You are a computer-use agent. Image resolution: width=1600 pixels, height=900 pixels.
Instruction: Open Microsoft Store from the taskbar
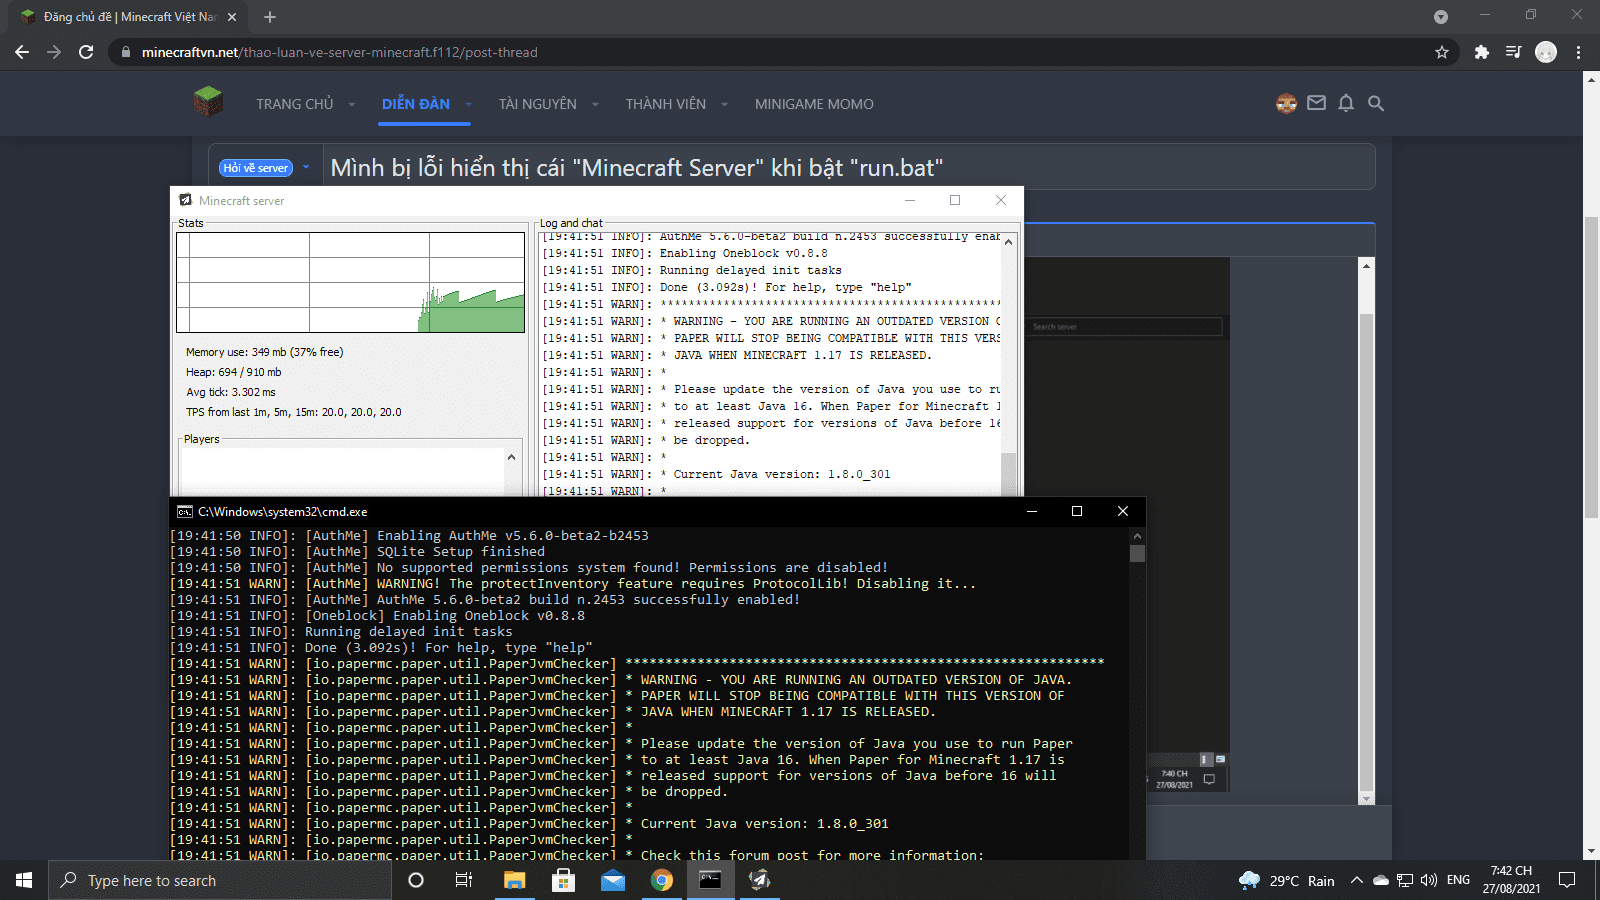pyautogui.click(x=563, y=880)
